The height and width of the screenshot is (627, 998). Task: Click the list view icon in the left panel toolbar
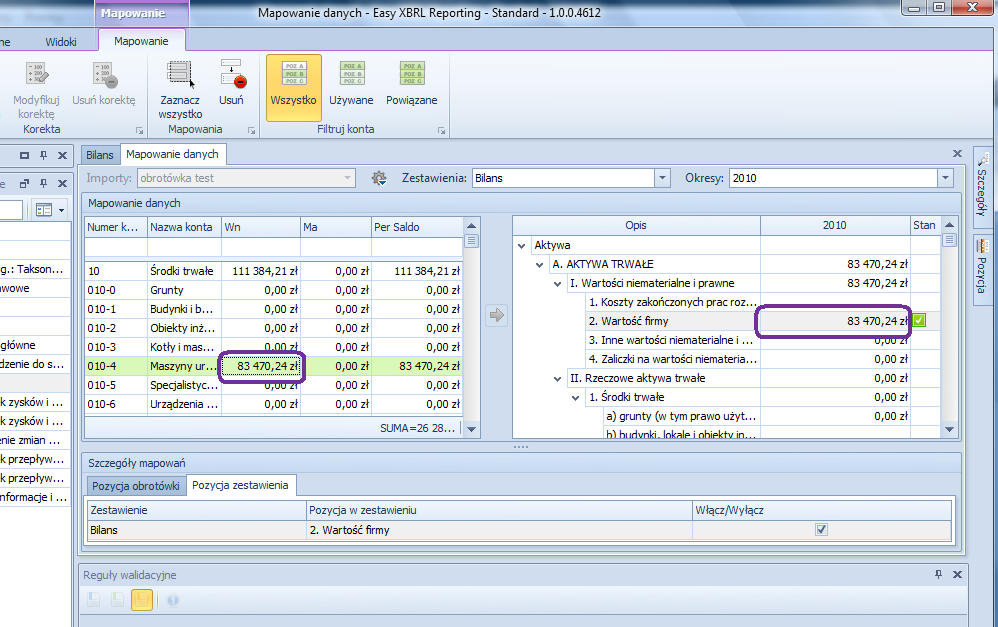click(x=43, y=209)
